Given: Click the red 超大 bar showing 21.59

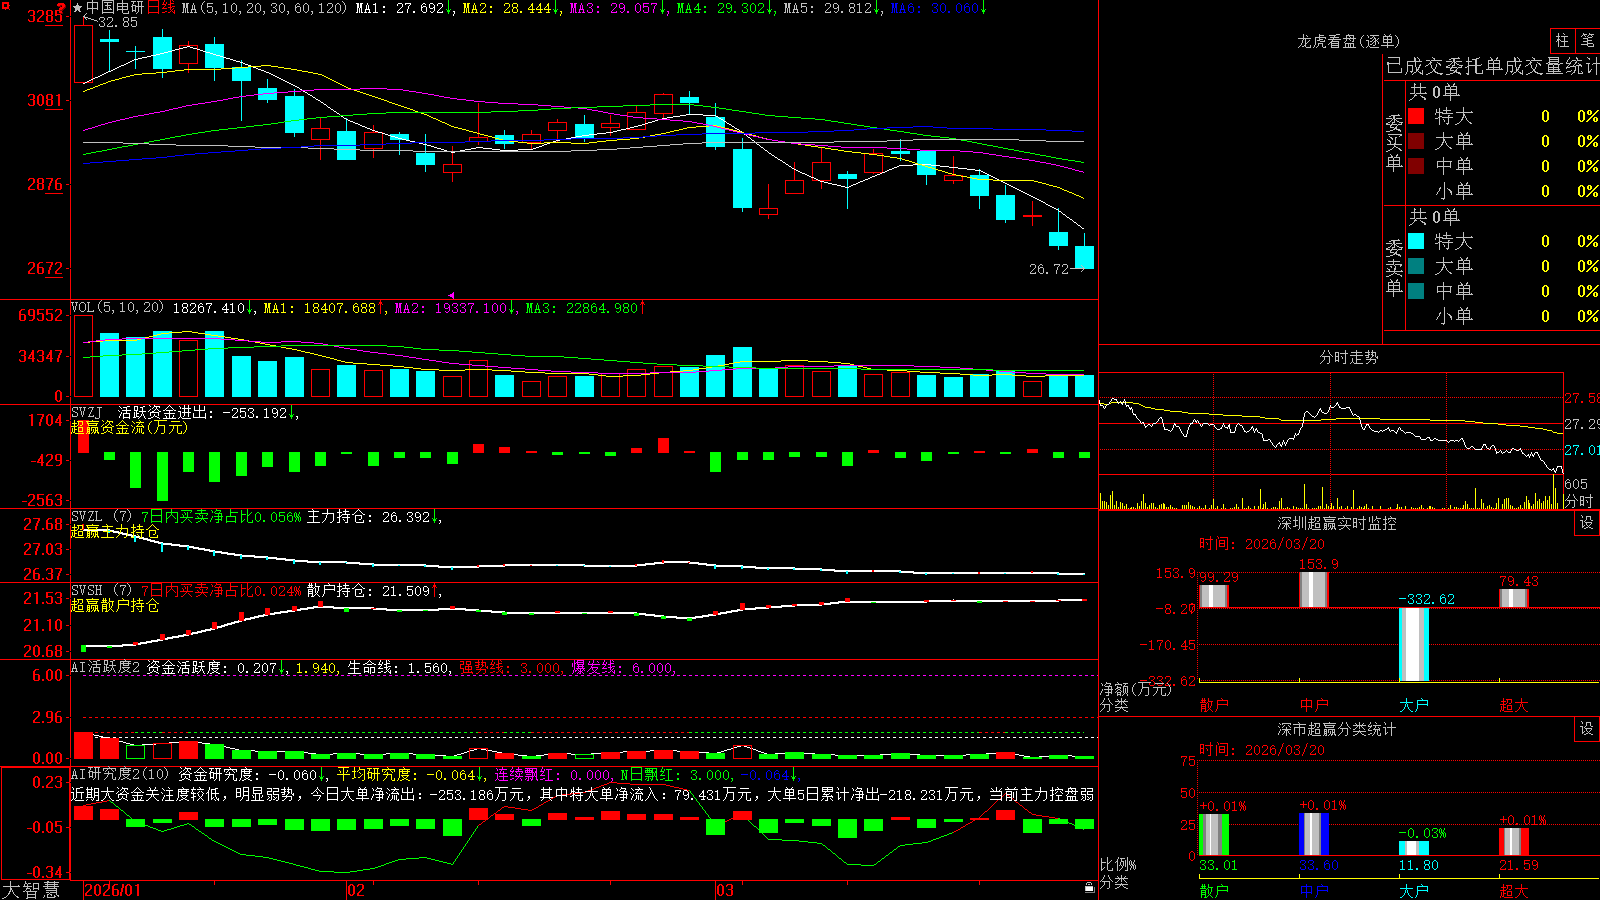Looking at the screenshot, I should coord(1513,841).
